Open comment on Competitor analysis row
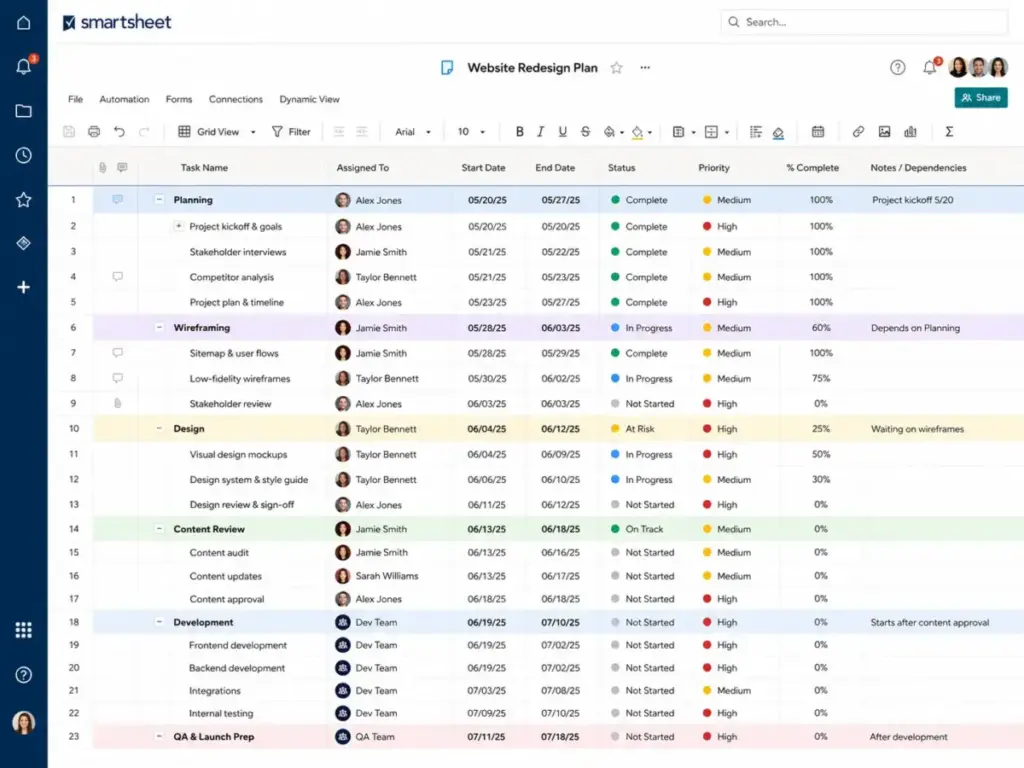The width and height of the screenshot is (1024, 768). (x=118, y=277)
